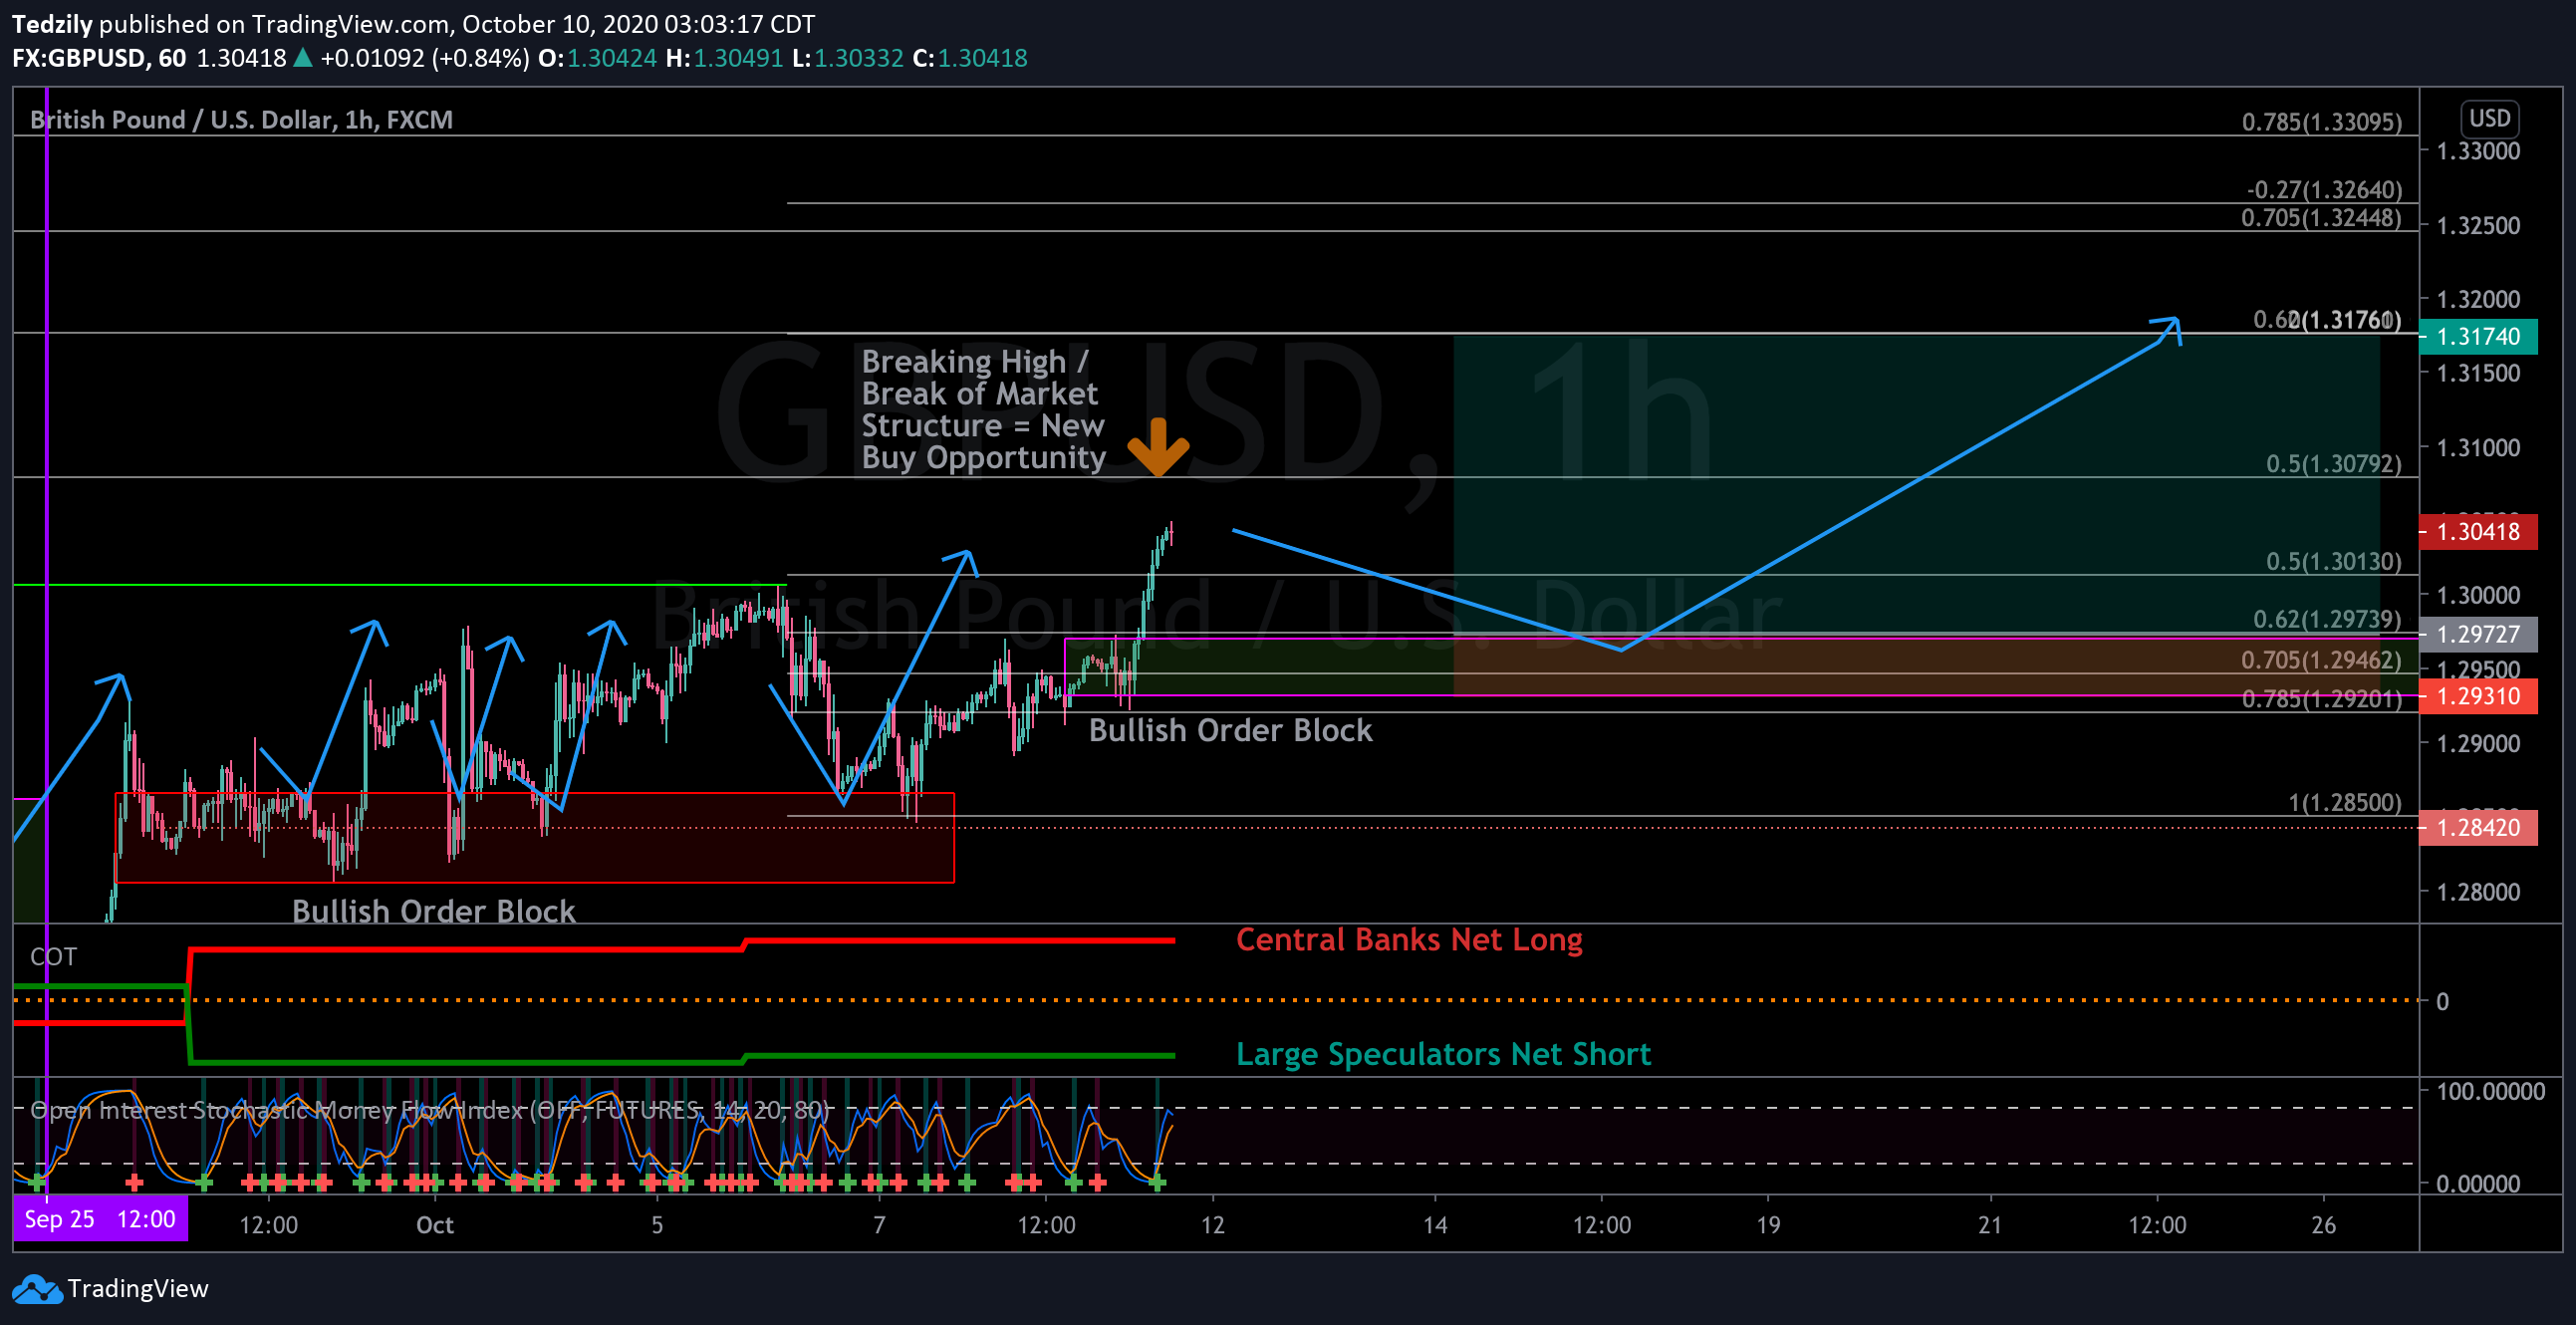Click the O:1.30424 open value
Image resolution: width=2576 pixels, height=1325 pixels.
597,58
